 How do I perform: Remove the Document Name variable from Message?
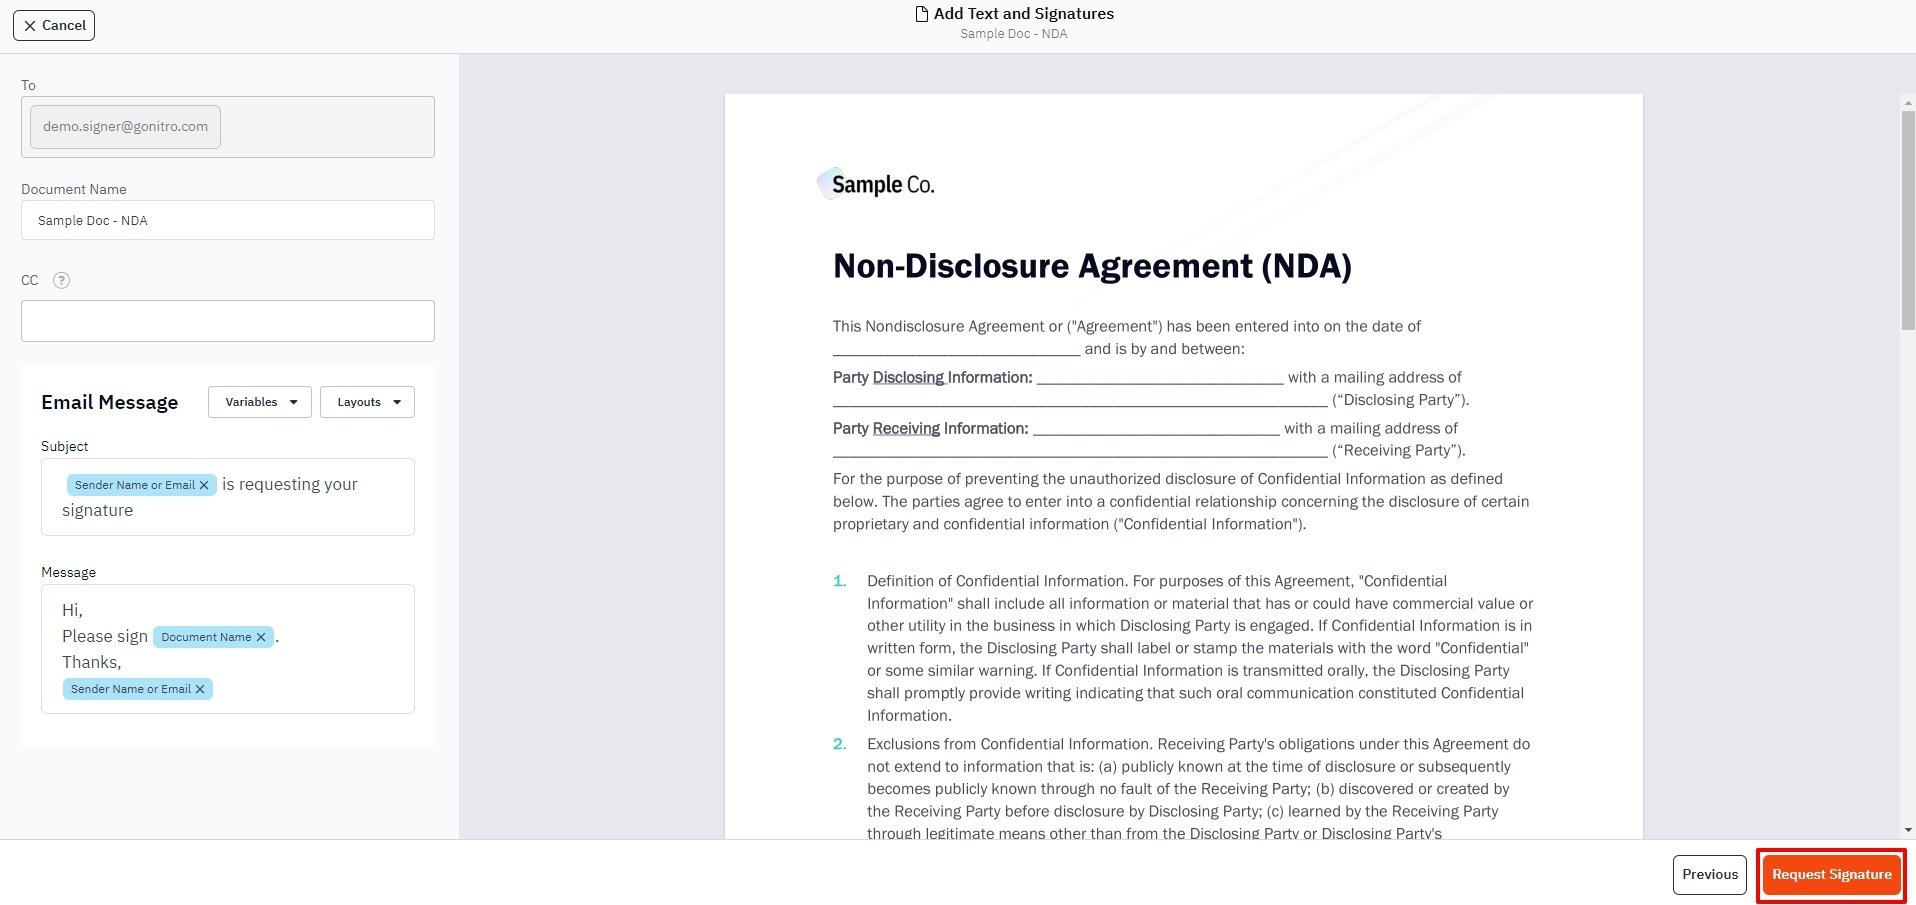click(x=261, y=637)
